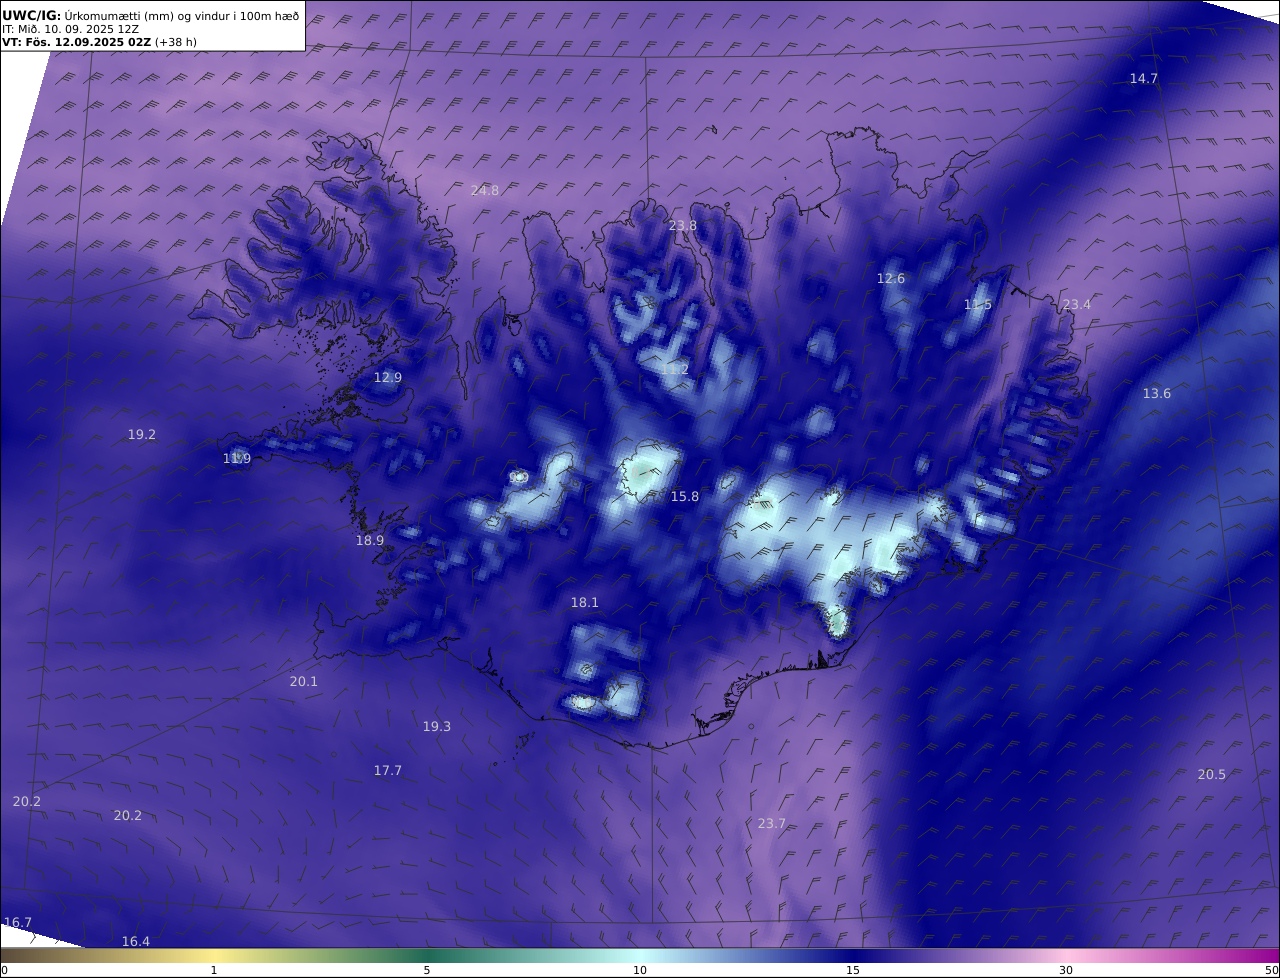The width and height of the screenshot is (1280, 978).
Task: Click the 11.5 value label
Action: 978,304
